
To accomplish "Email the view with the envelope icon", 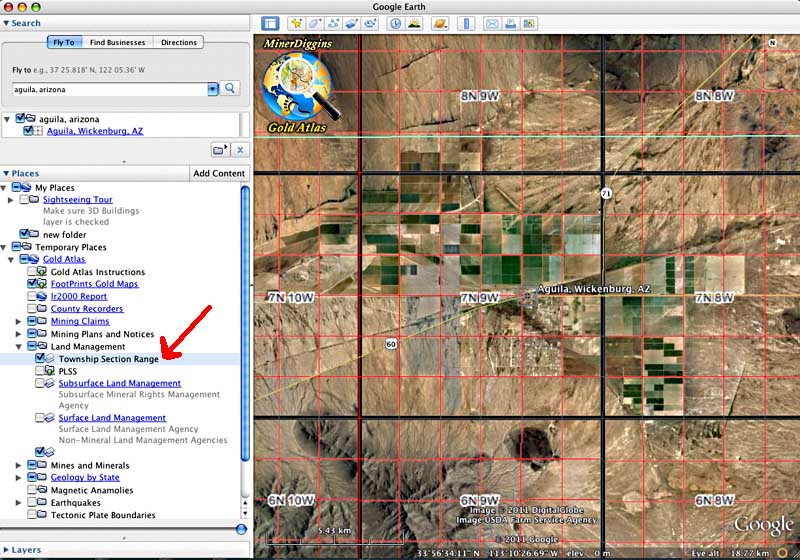I will point(491,23).
